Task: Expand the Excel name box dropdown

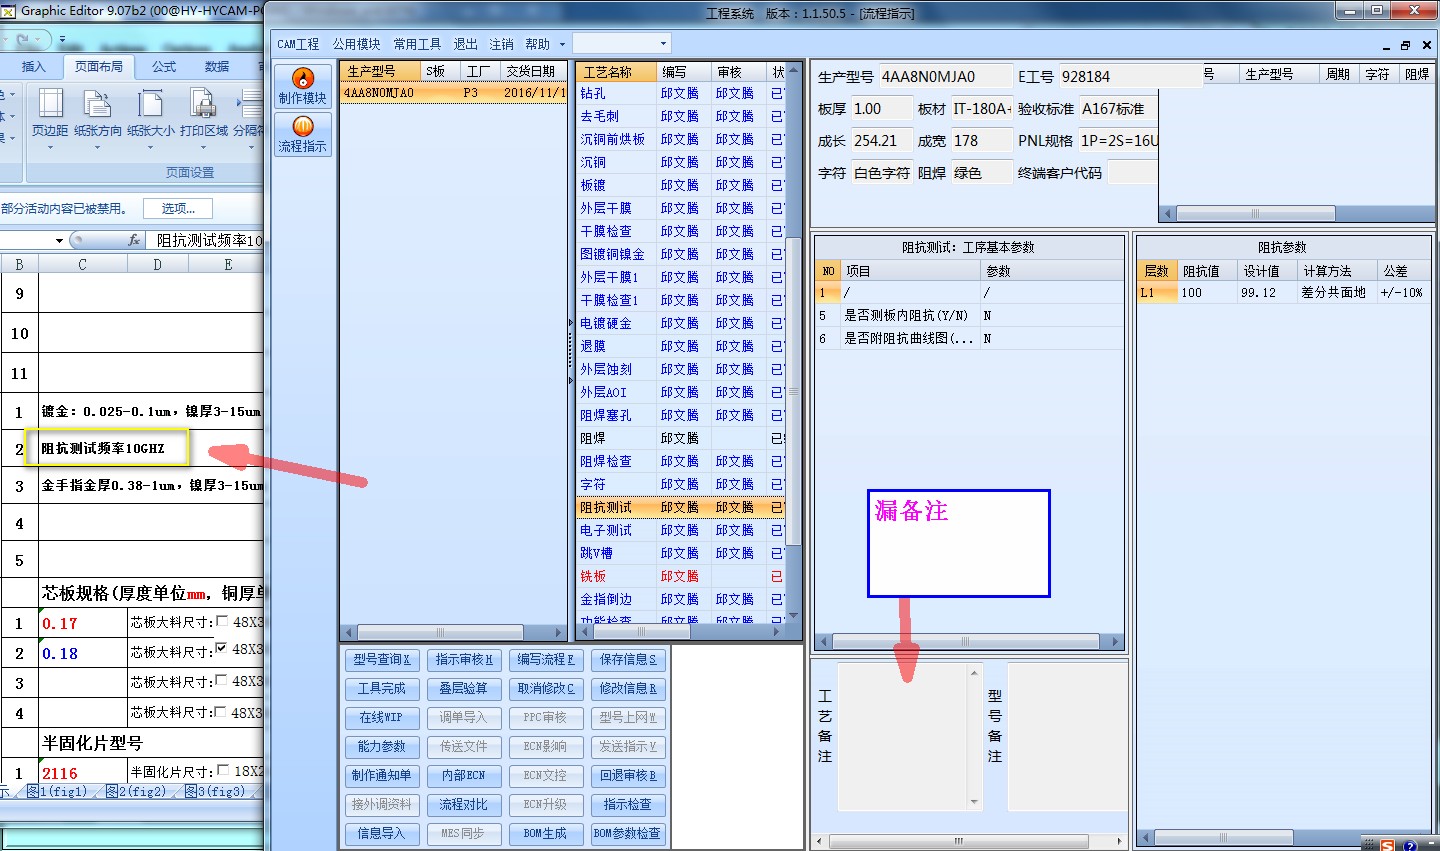Action: click(x=59, y=241)
